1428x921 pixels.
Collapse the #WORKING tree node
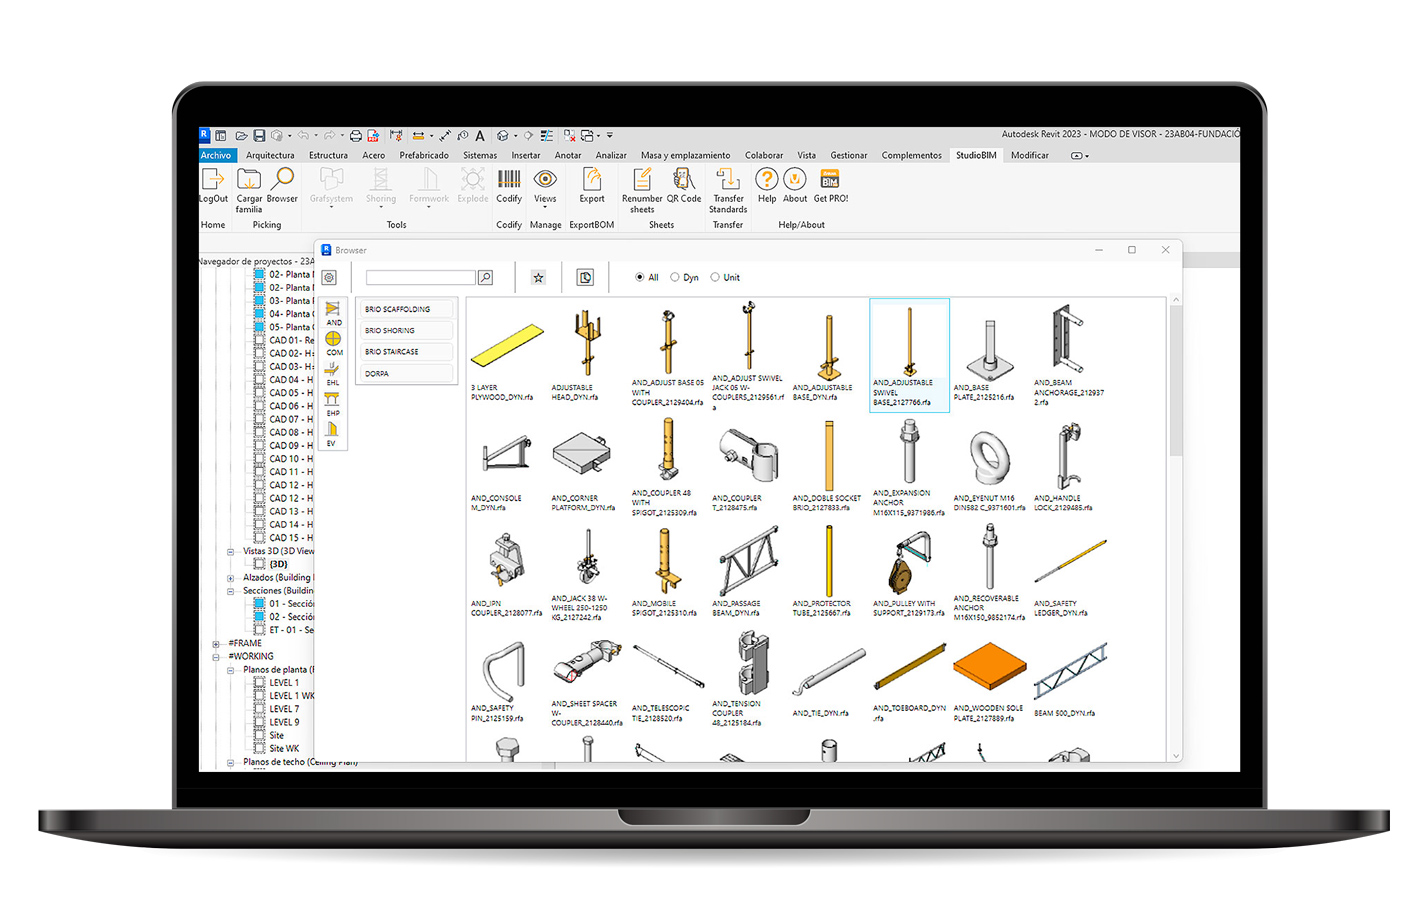click(216, 657)
